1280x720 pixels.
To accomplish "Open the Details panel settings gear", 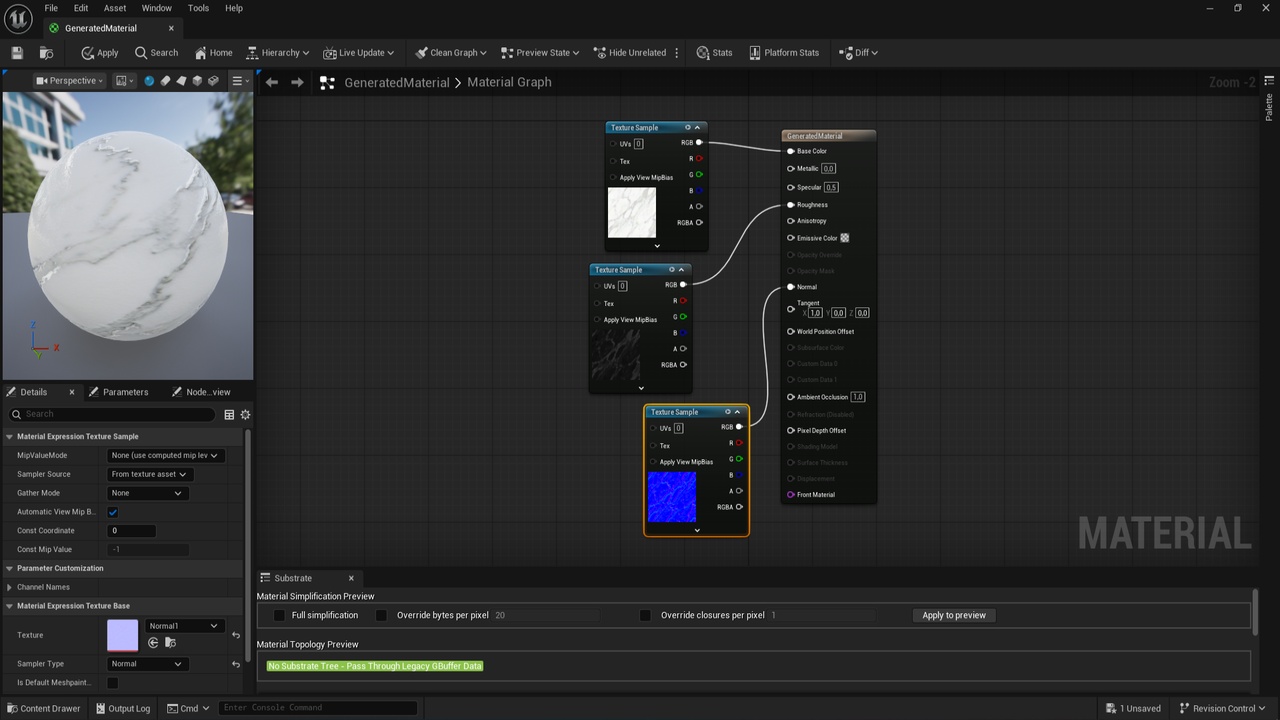I will click(x=245, y=414).
